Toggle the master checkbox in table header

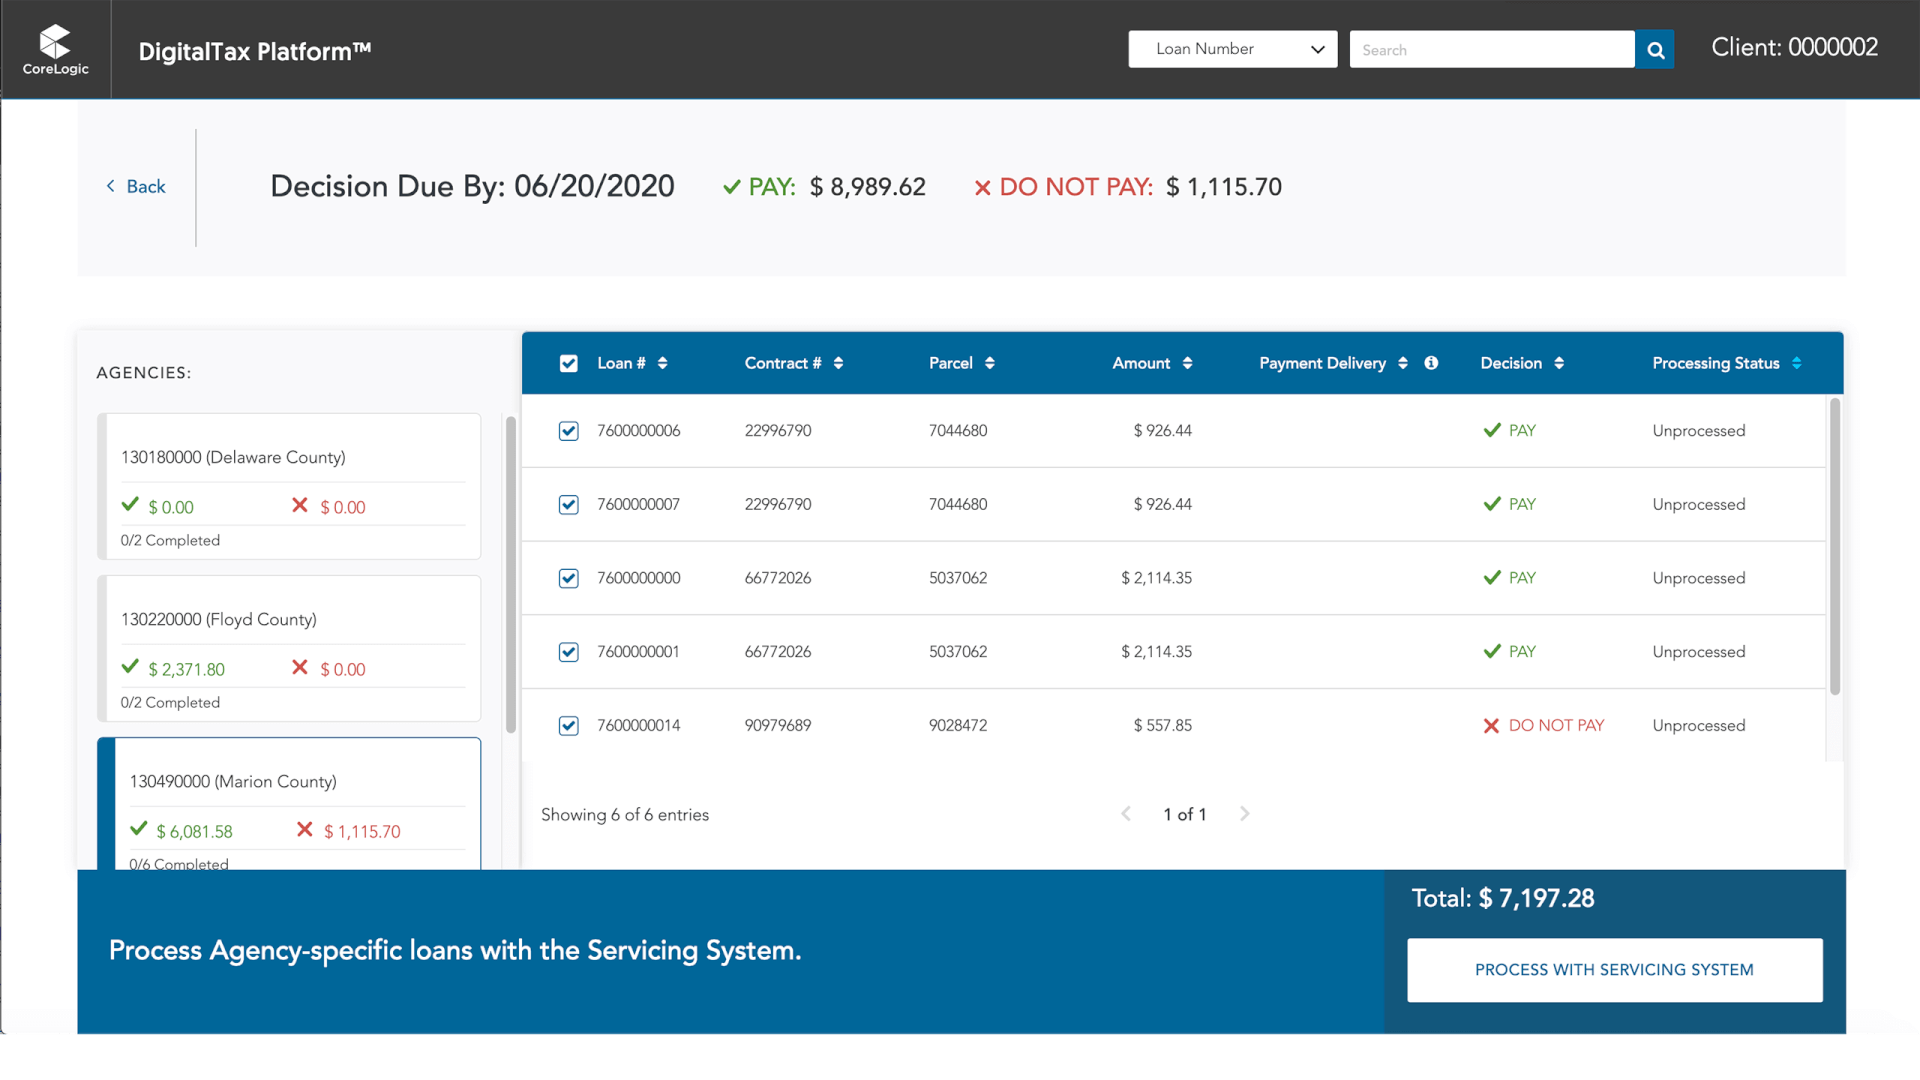click(568, 364)
